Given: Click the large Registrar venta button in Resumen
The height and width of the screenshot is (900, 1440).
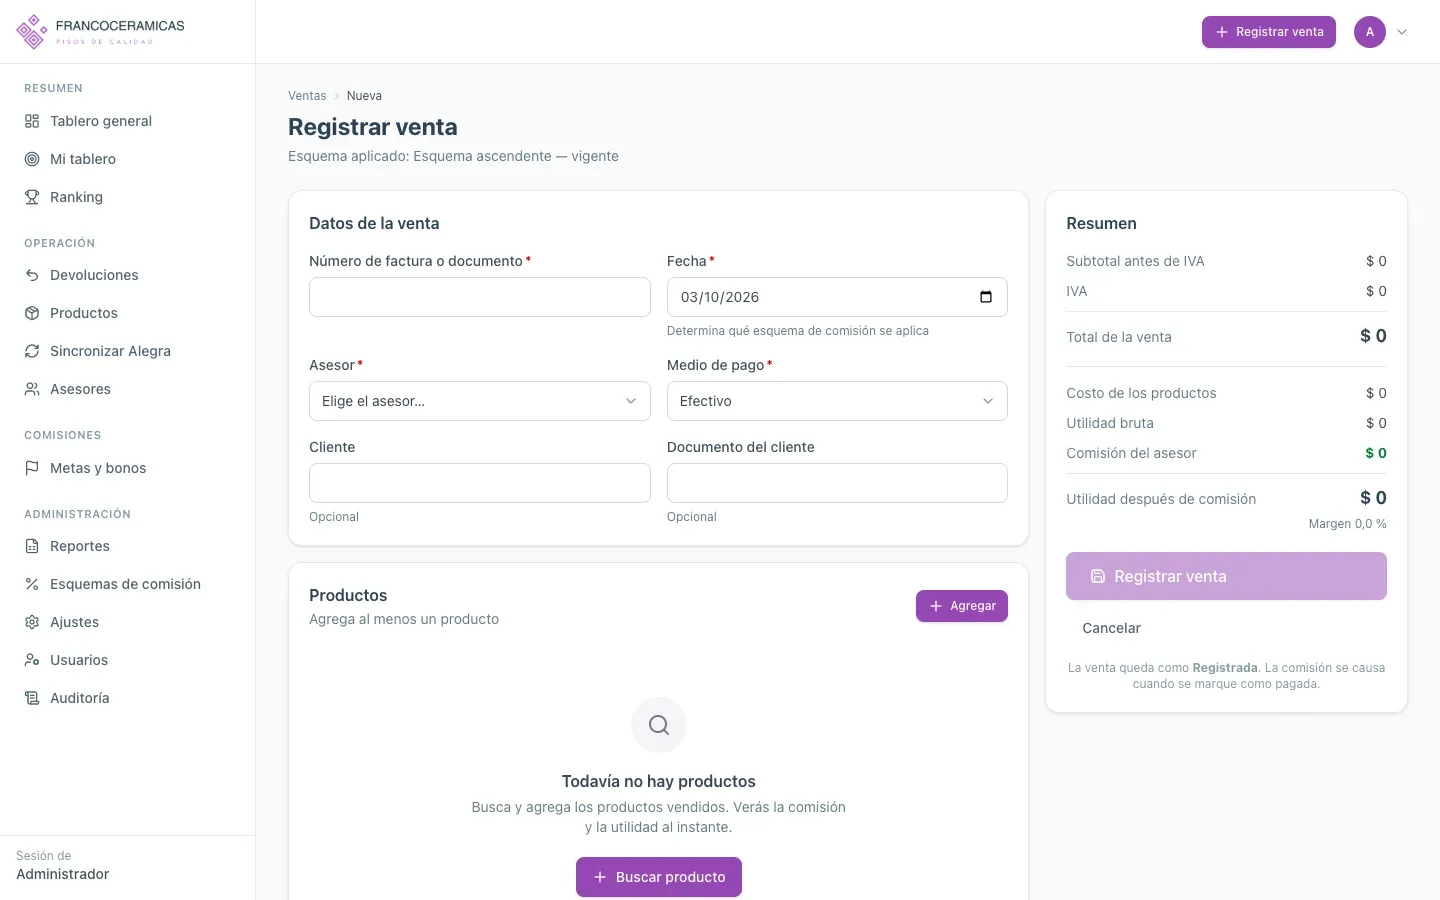Looking at the screenshot, I should point(1226,576).
